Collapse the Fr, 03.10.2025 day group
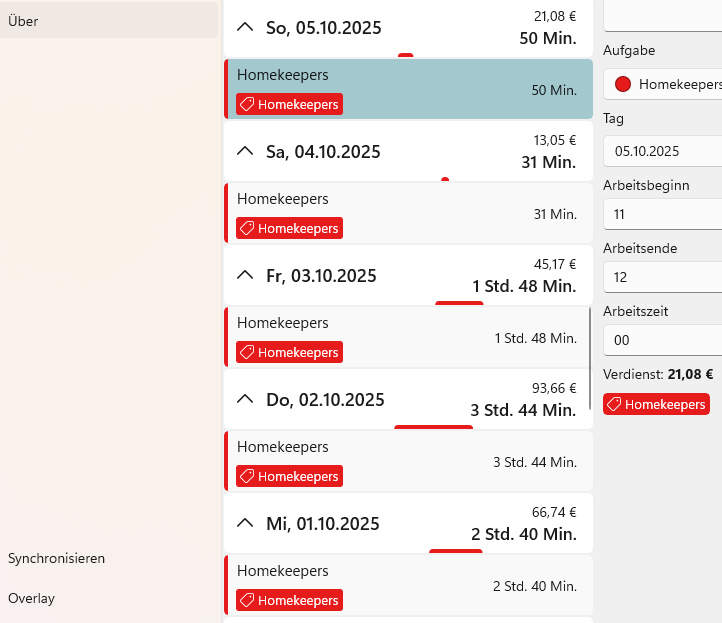Image resolution: width=722 pixels, height=623 pixels. pyautogui.click(x=245, y=276)
